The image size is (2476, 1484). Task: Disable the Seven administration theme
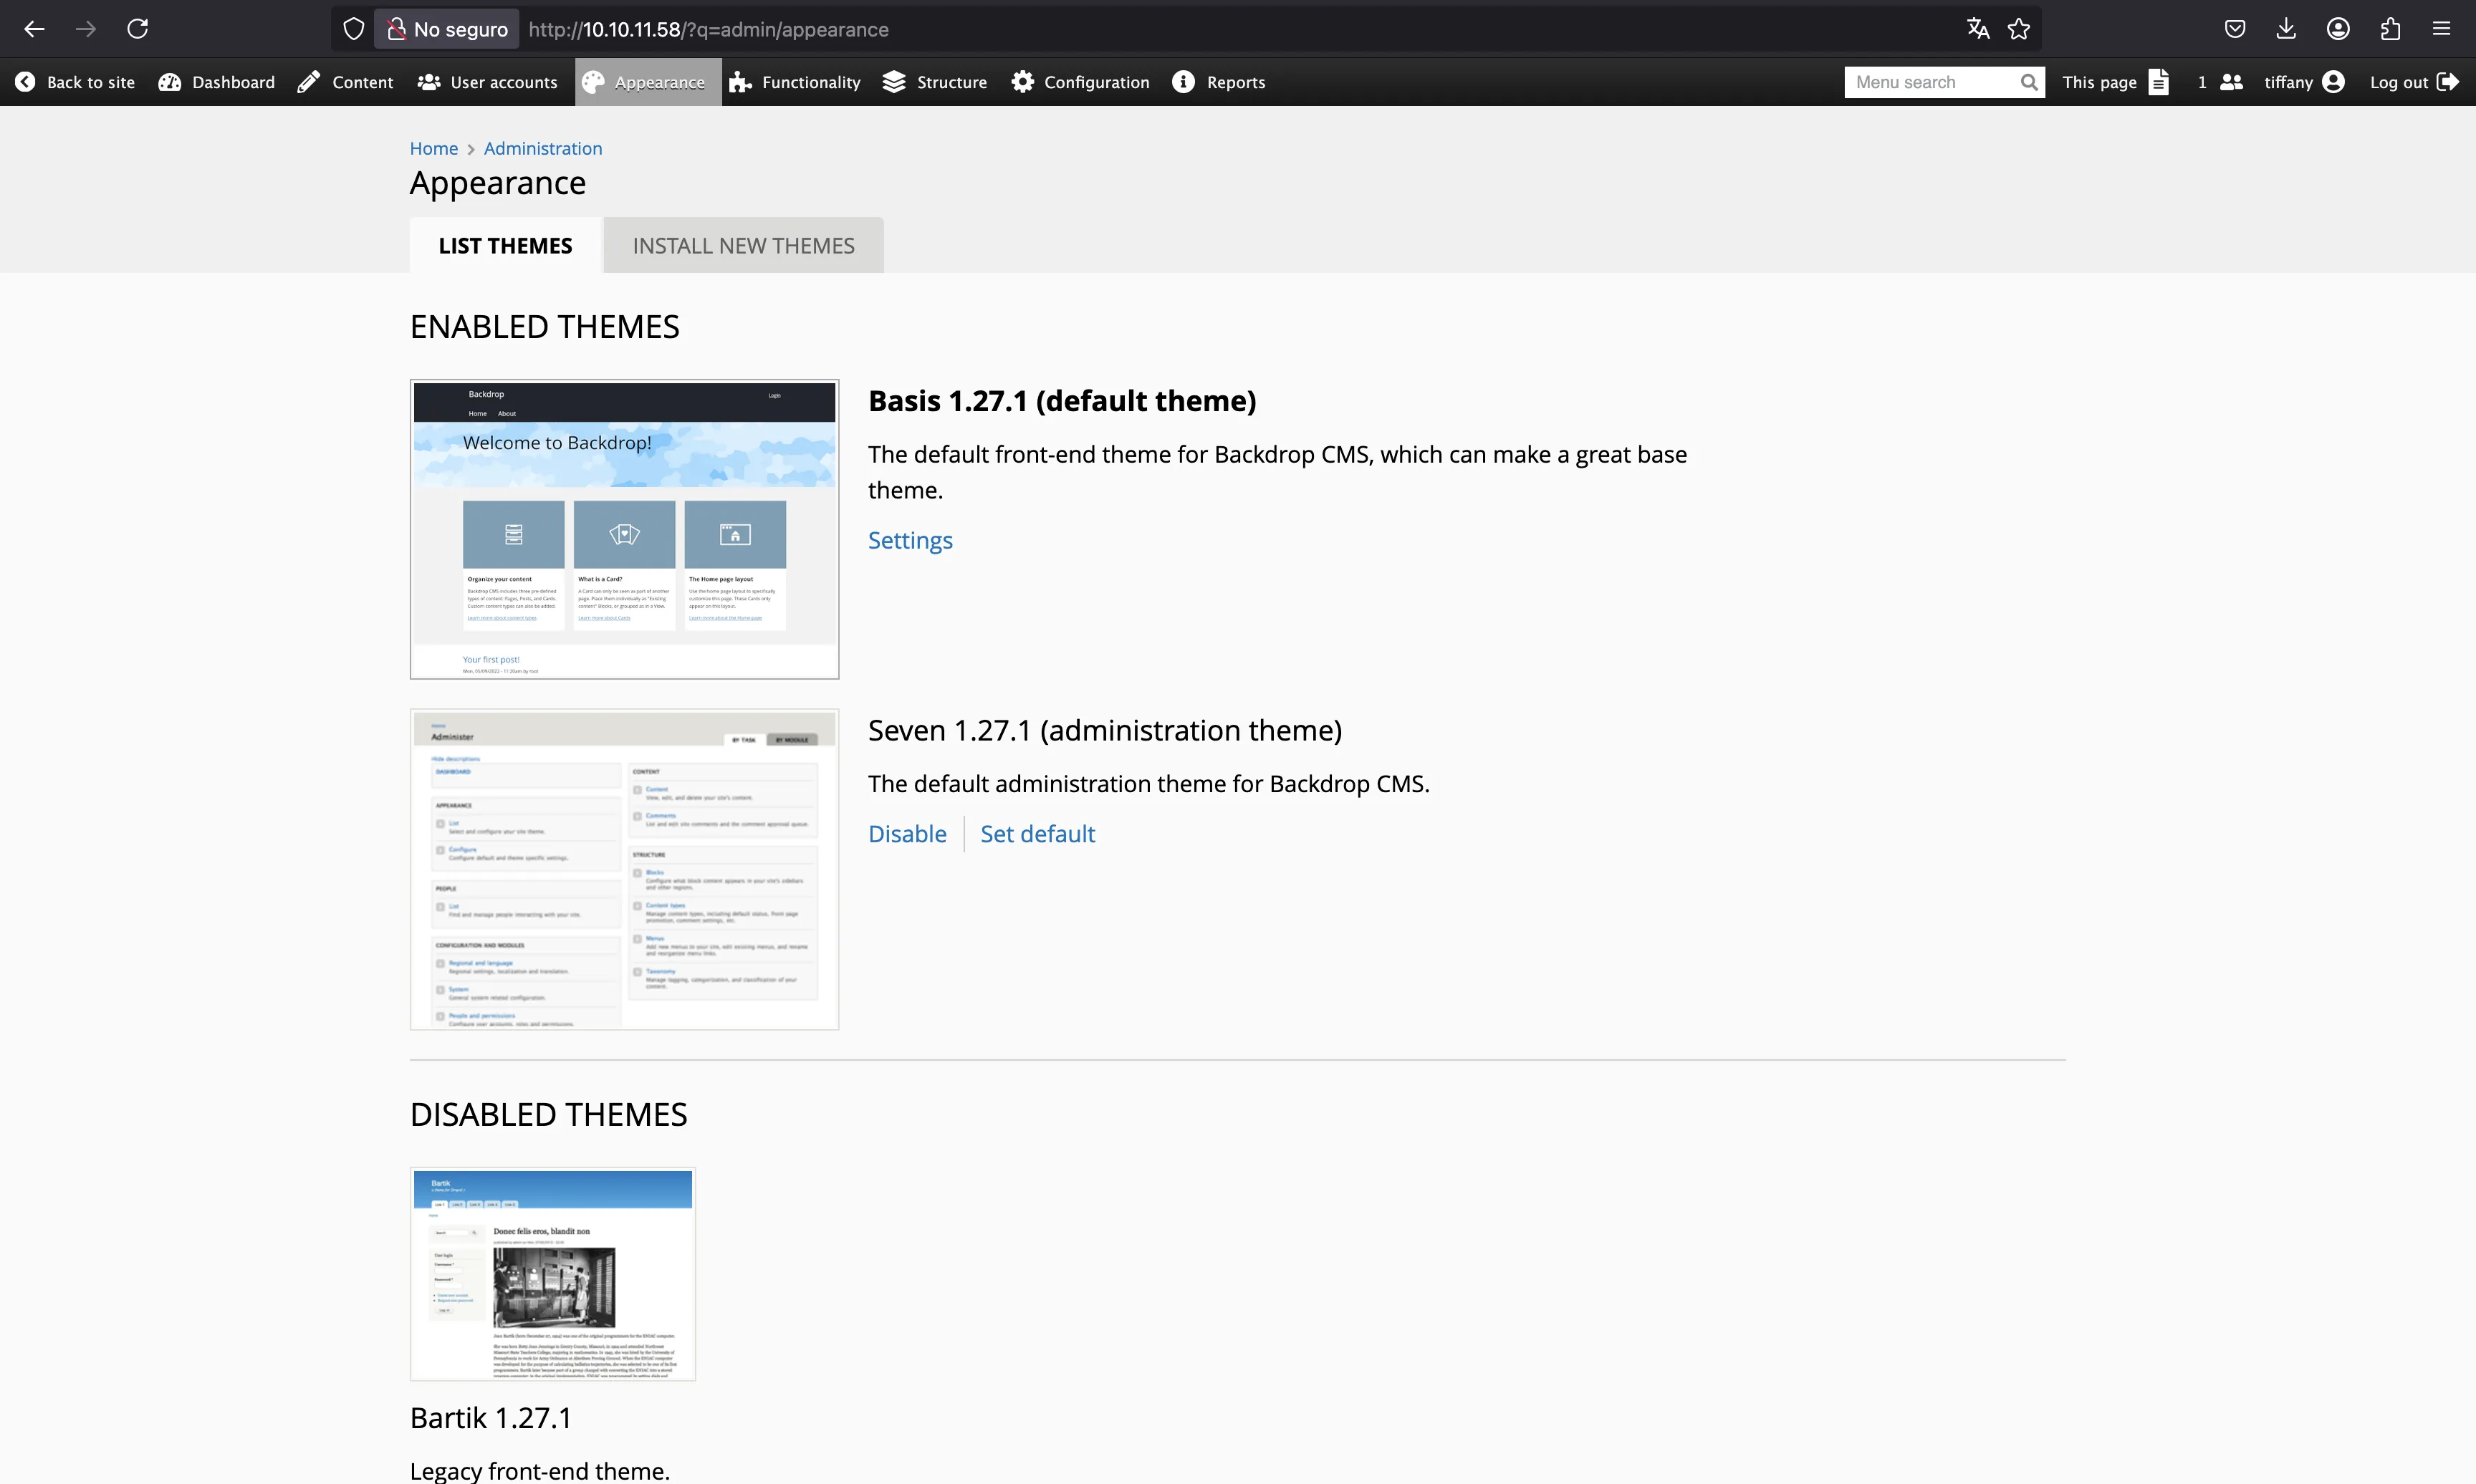[907, 834]
